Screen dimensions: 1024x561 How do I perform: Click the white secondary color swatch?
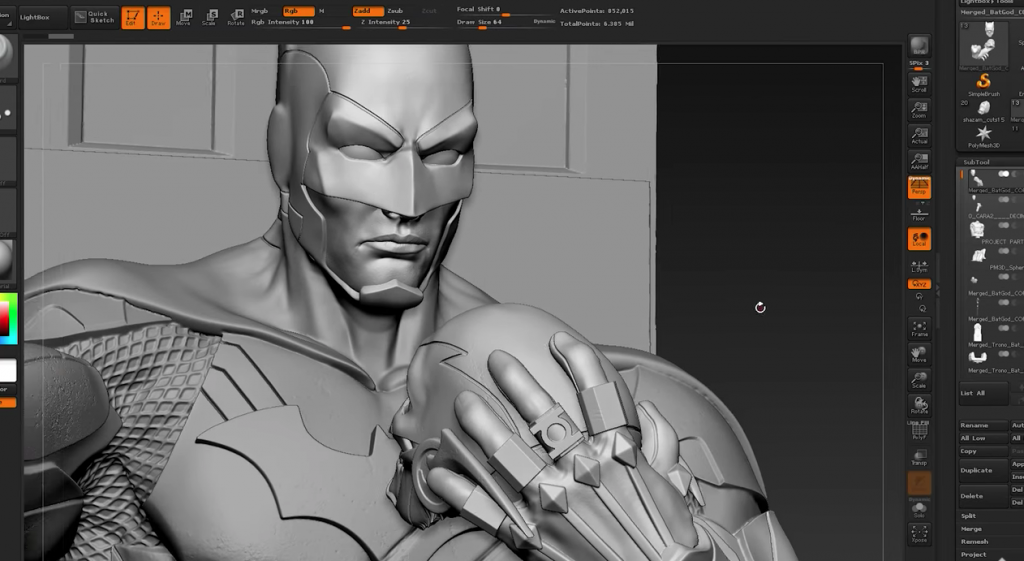click(8, 370)
